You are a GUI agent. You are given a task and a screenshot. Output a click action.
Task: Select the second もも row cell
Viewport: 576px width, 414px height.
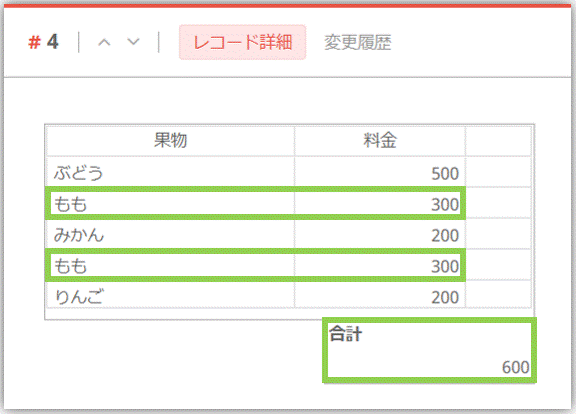(170, 265)
